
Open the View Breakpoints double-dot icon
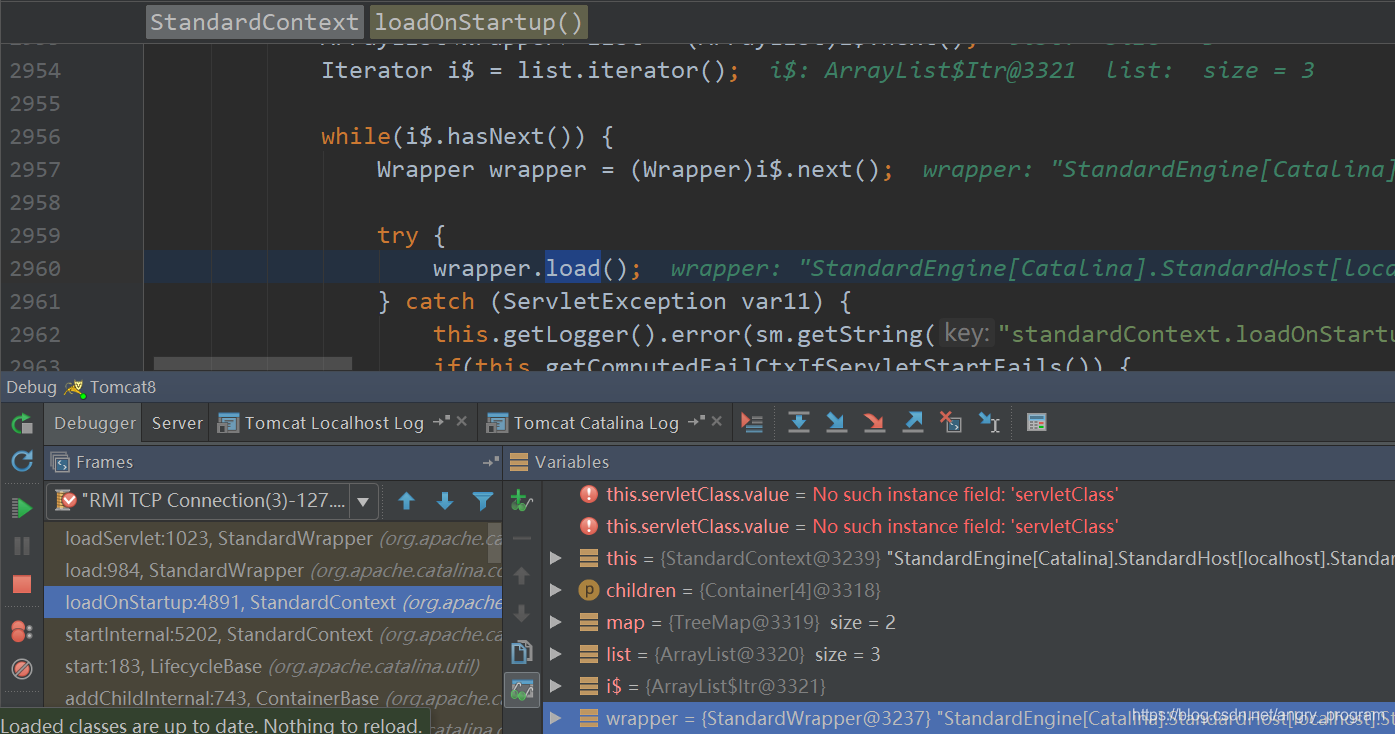tap(22, 631)
